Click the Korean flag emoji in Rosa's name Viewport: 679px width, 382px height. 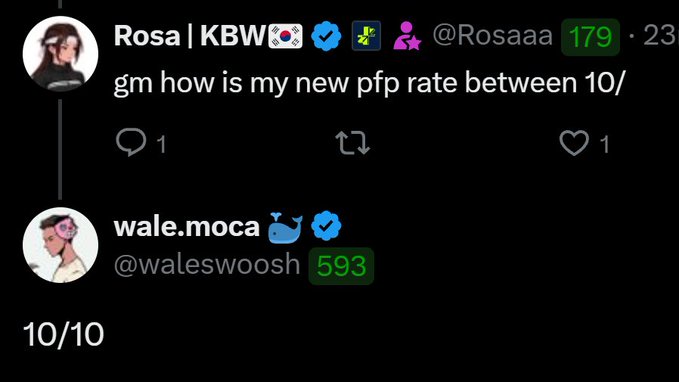285,36
